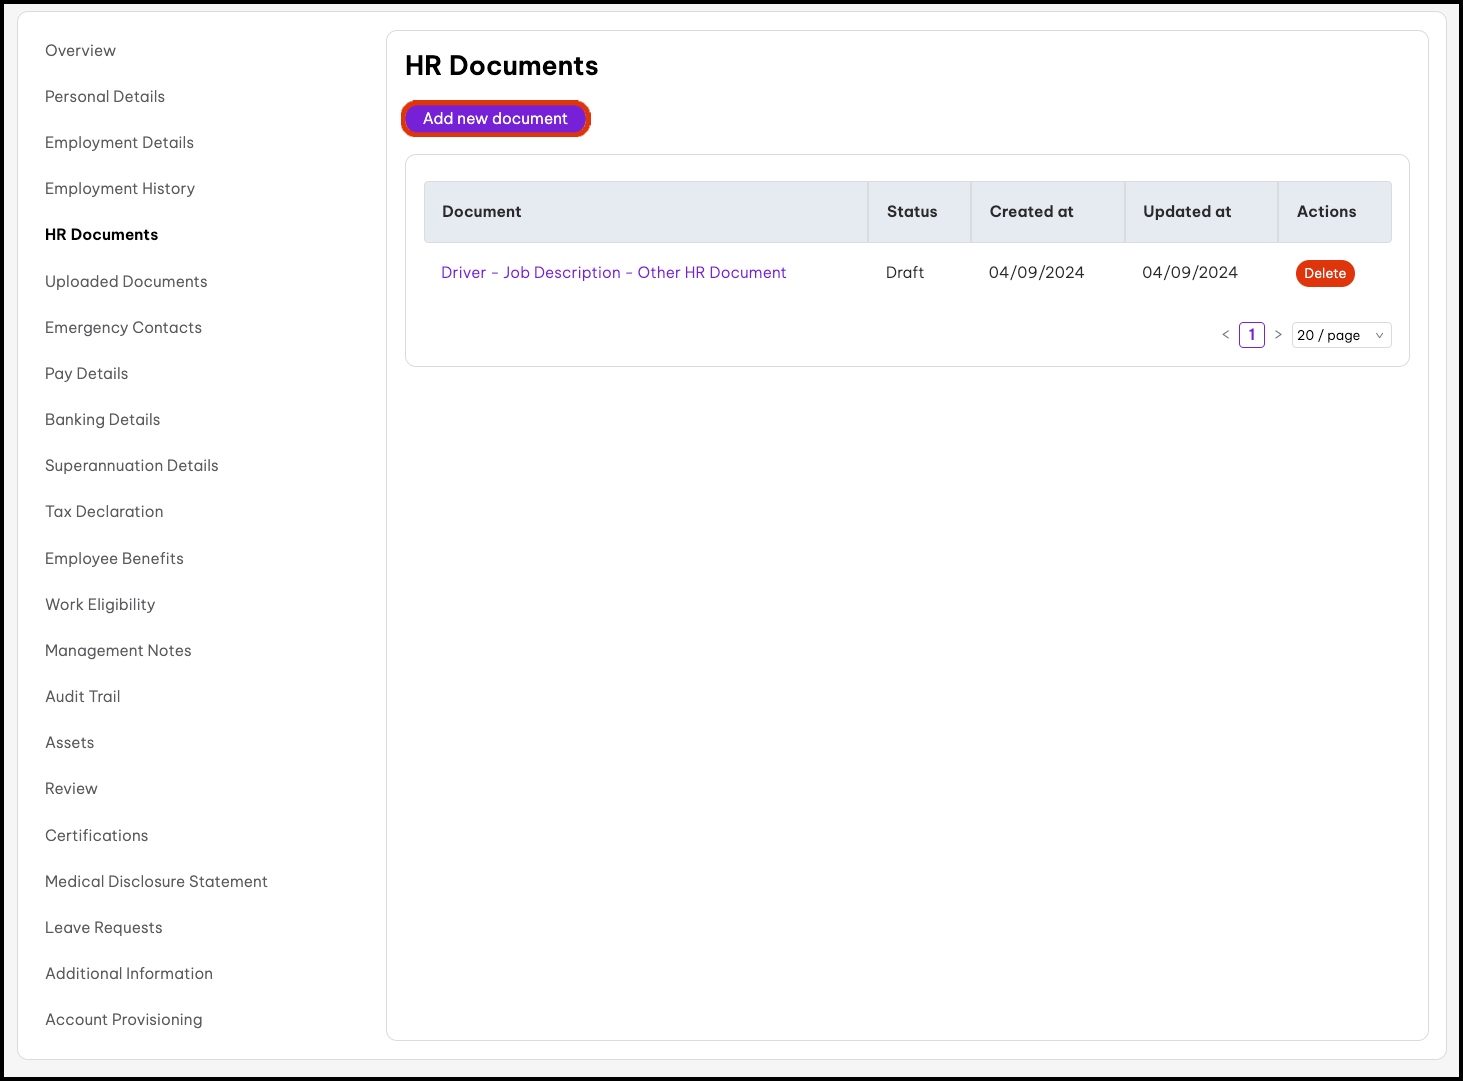The image size is (1463, 1081).
Task: Open Emergency Contacts section
Action: pos(123,328)
